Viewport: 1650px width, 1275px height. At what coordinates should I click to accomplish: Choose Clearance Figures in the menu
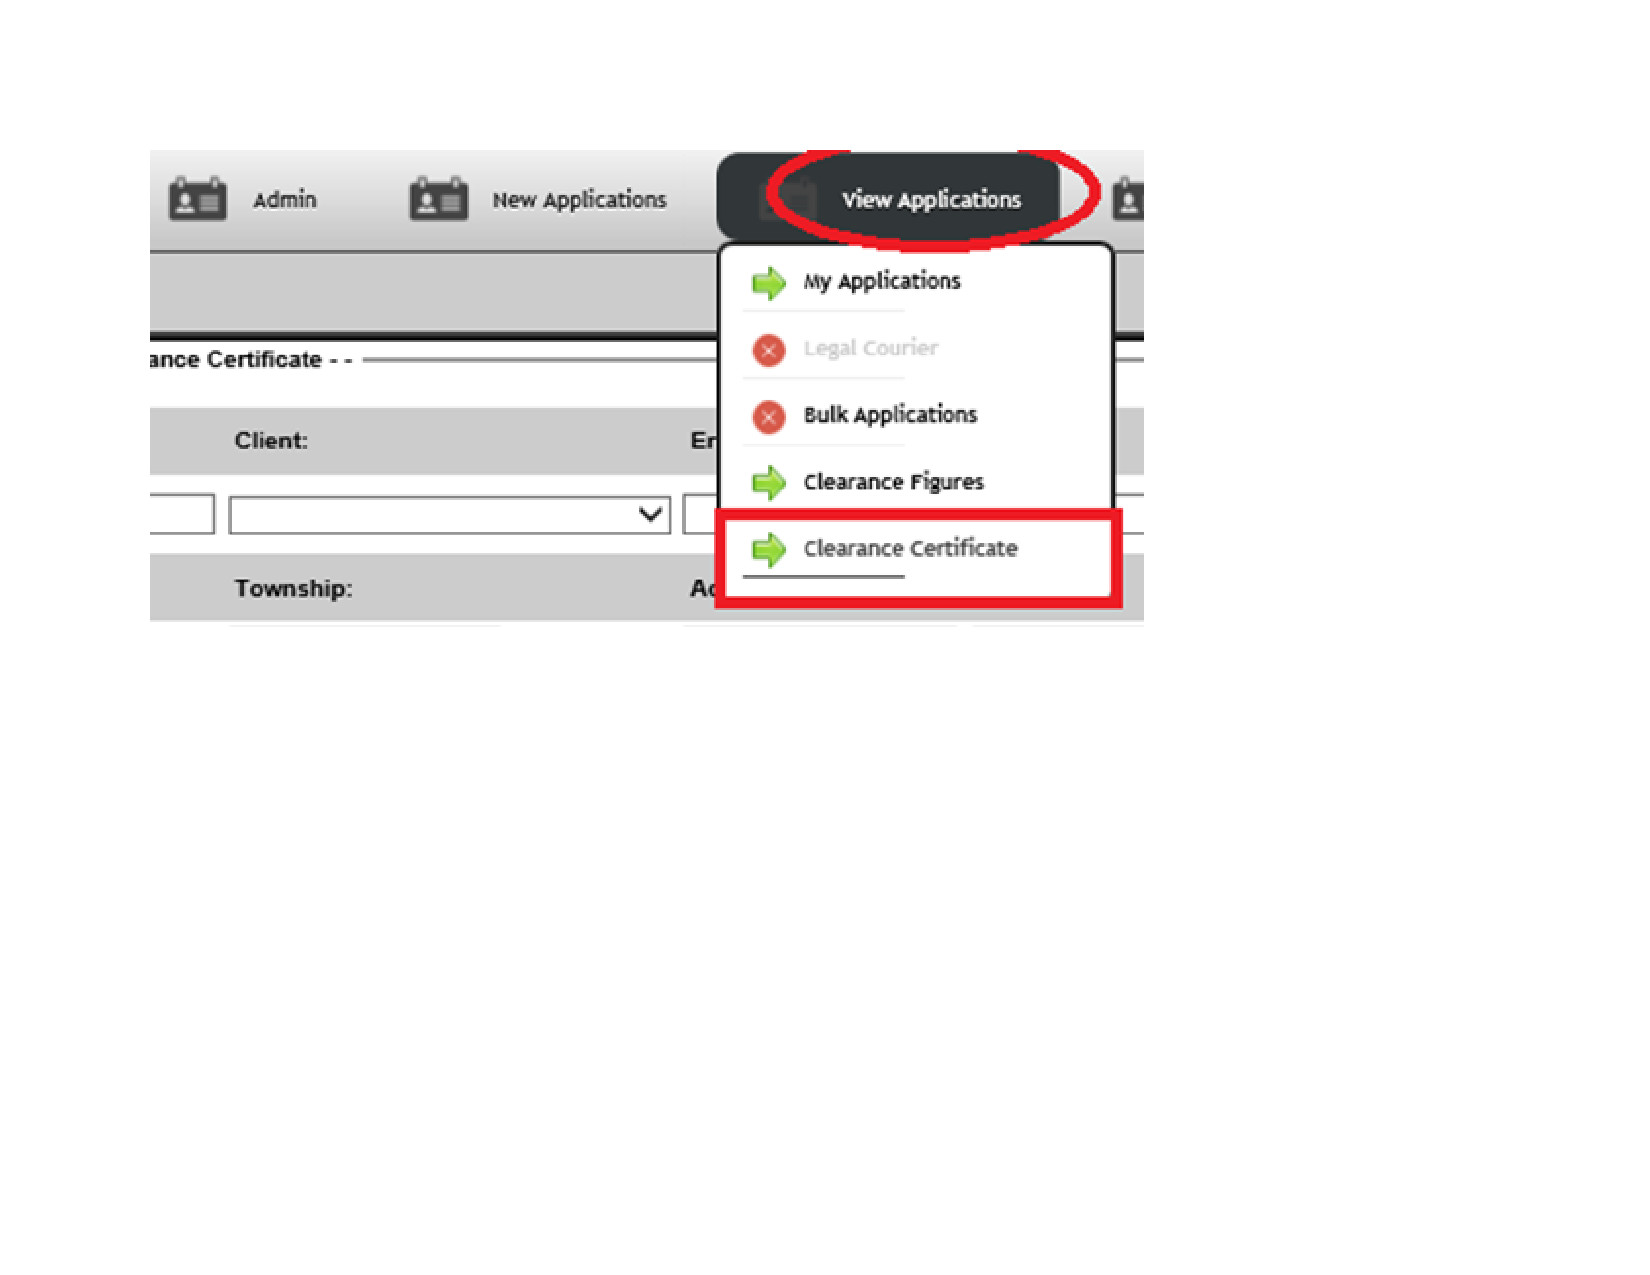894,482
